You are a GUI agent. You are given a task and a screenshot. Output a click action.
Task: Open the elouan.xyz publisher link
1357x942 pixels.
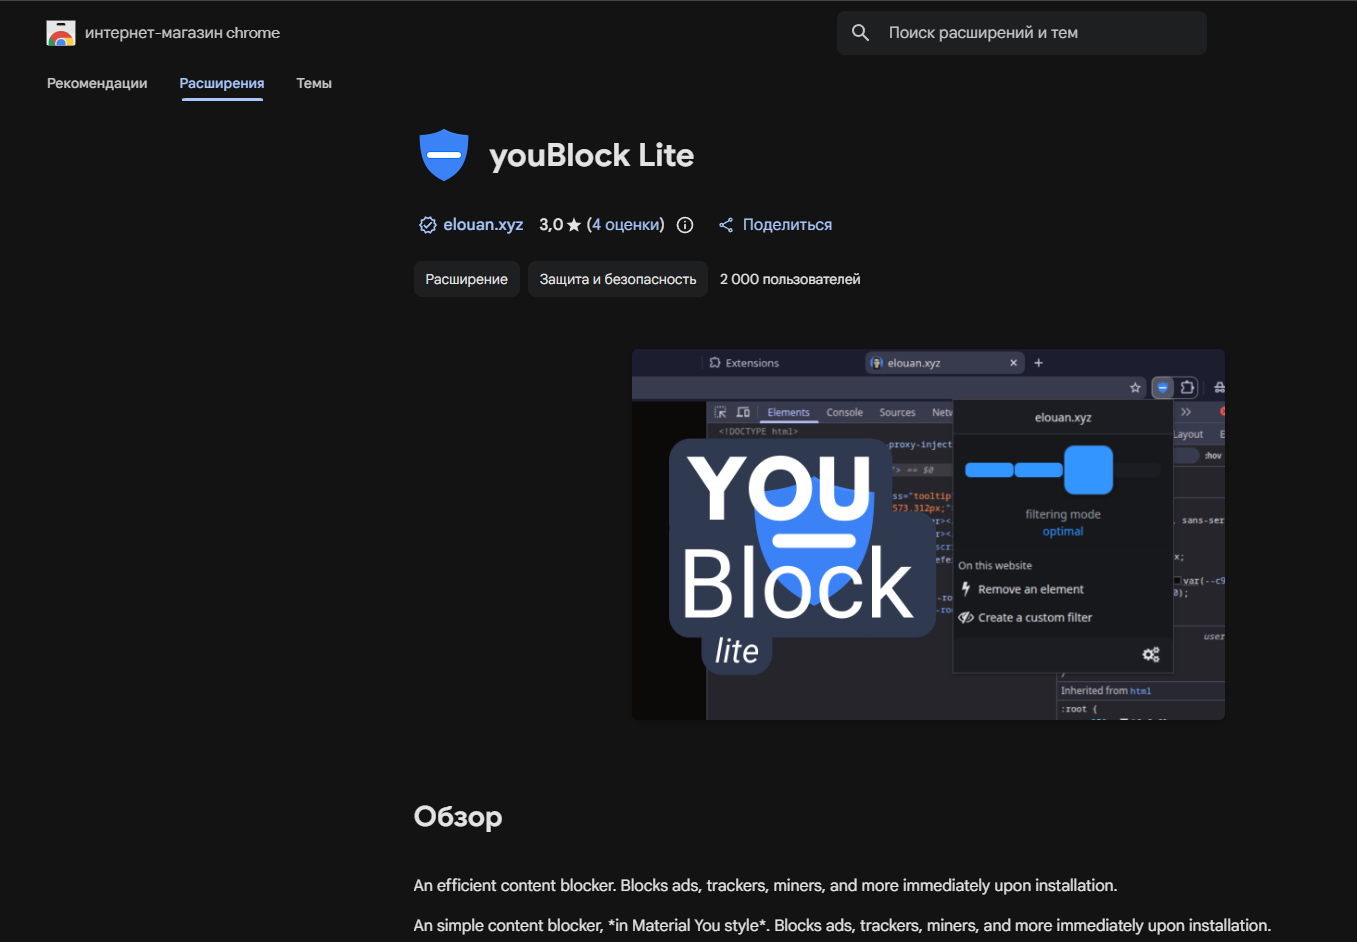click(483, 225)
